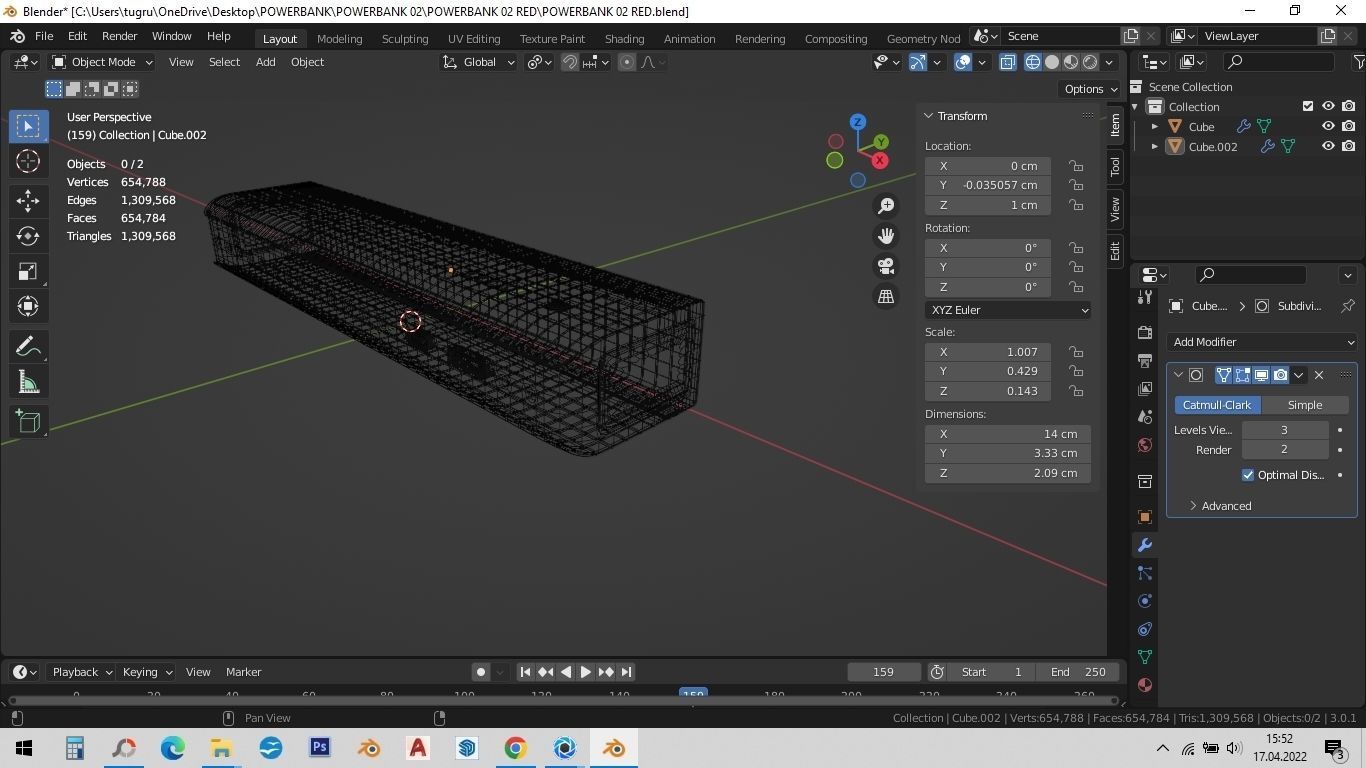Toggle camera view with the camera gizmo

coord(886,266)
